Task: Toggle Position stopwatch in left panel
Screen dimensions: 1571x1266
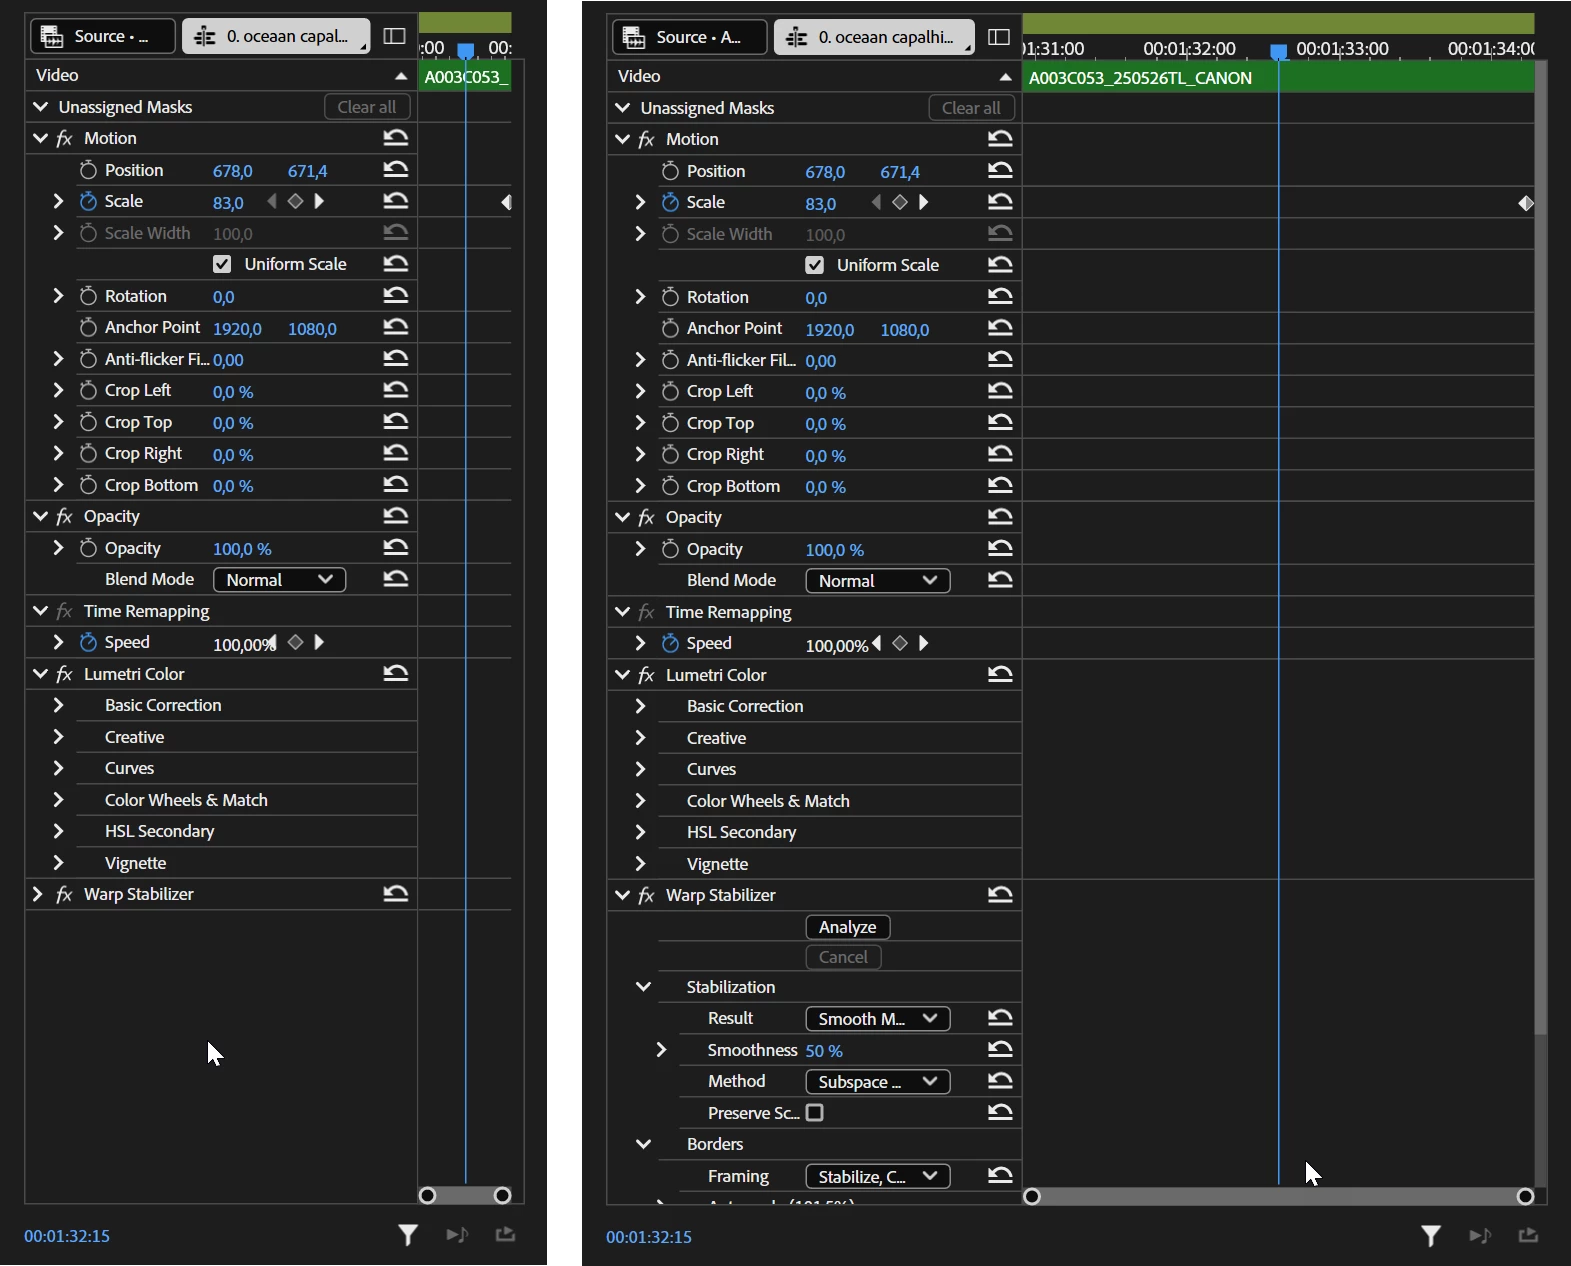Action: (x=88, y=170)
